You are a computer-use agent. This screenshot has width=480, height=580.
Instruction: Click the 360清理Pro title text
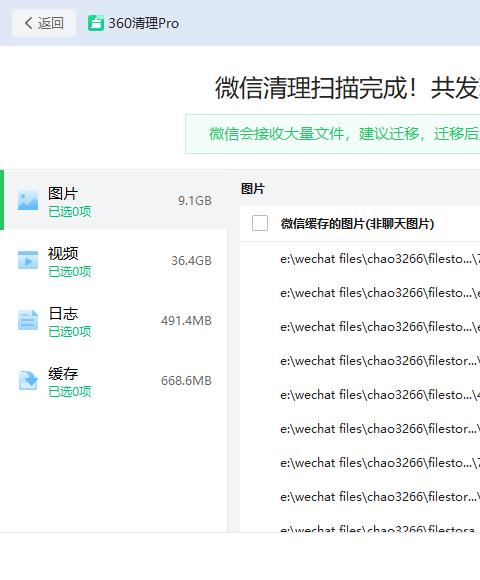[143, 23]
